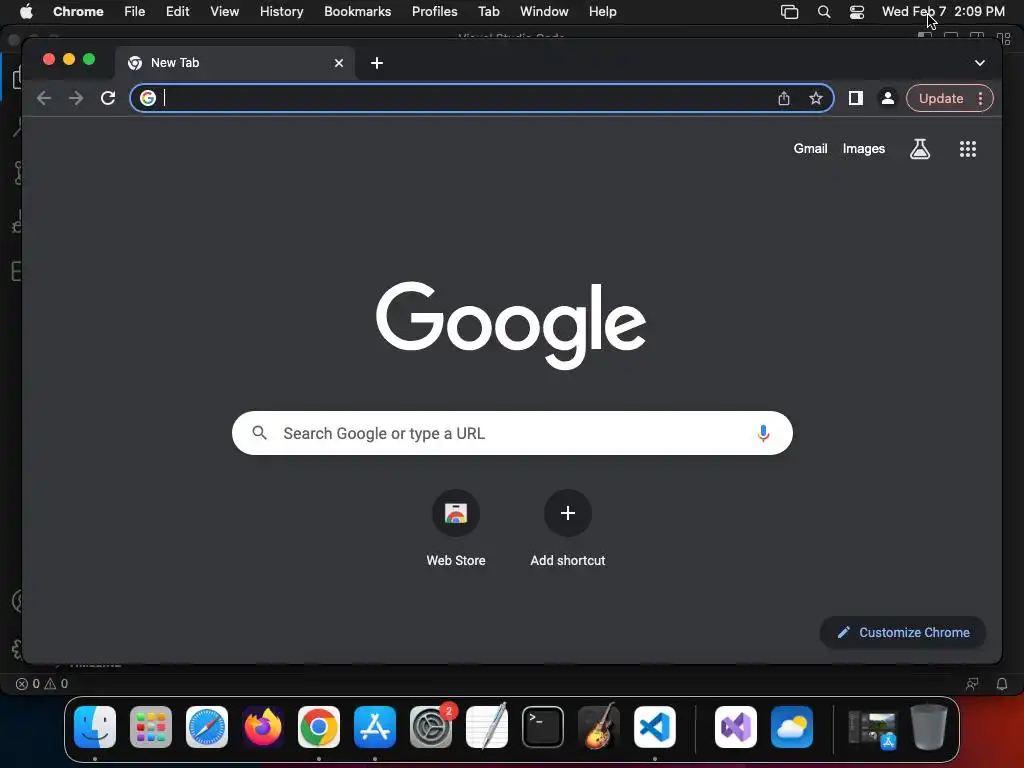Viewport: 1024px width, 768px height.
Task: Click Add shortcut
Action: (568, 529)
